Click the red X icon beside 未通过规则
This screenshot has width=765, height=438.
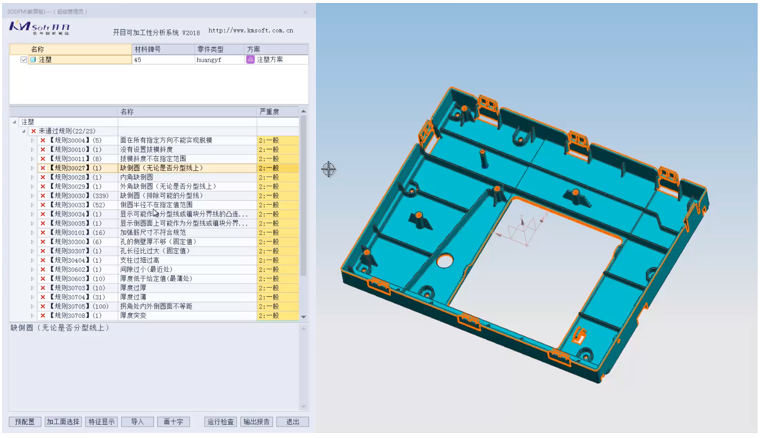33,131
